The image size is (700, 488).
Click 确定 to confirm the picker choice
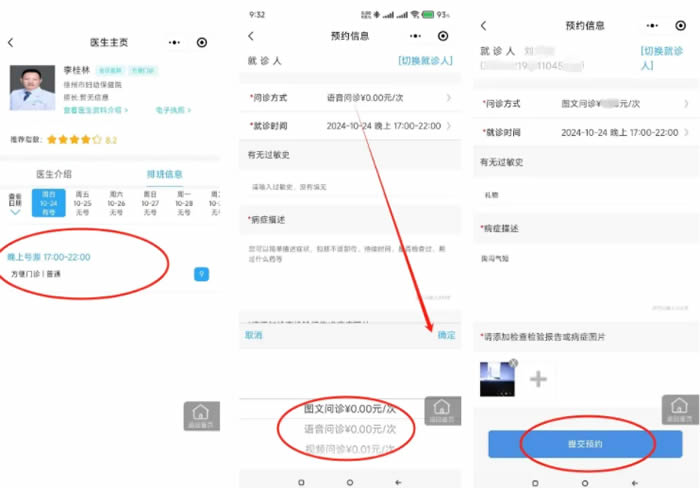click(x=446, y=335)
